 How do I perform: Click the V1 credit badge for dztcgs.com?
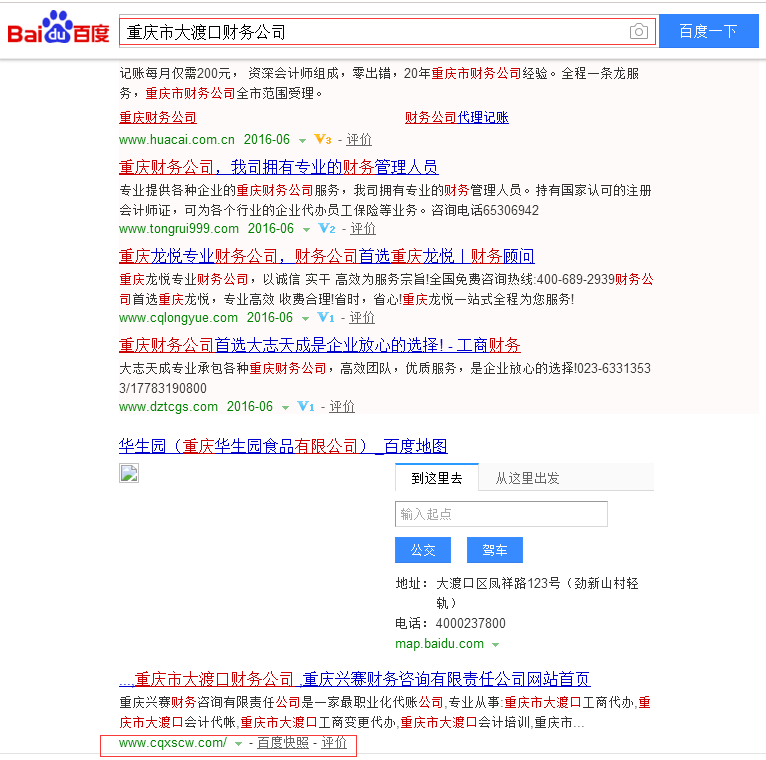[x=306, y=407]
